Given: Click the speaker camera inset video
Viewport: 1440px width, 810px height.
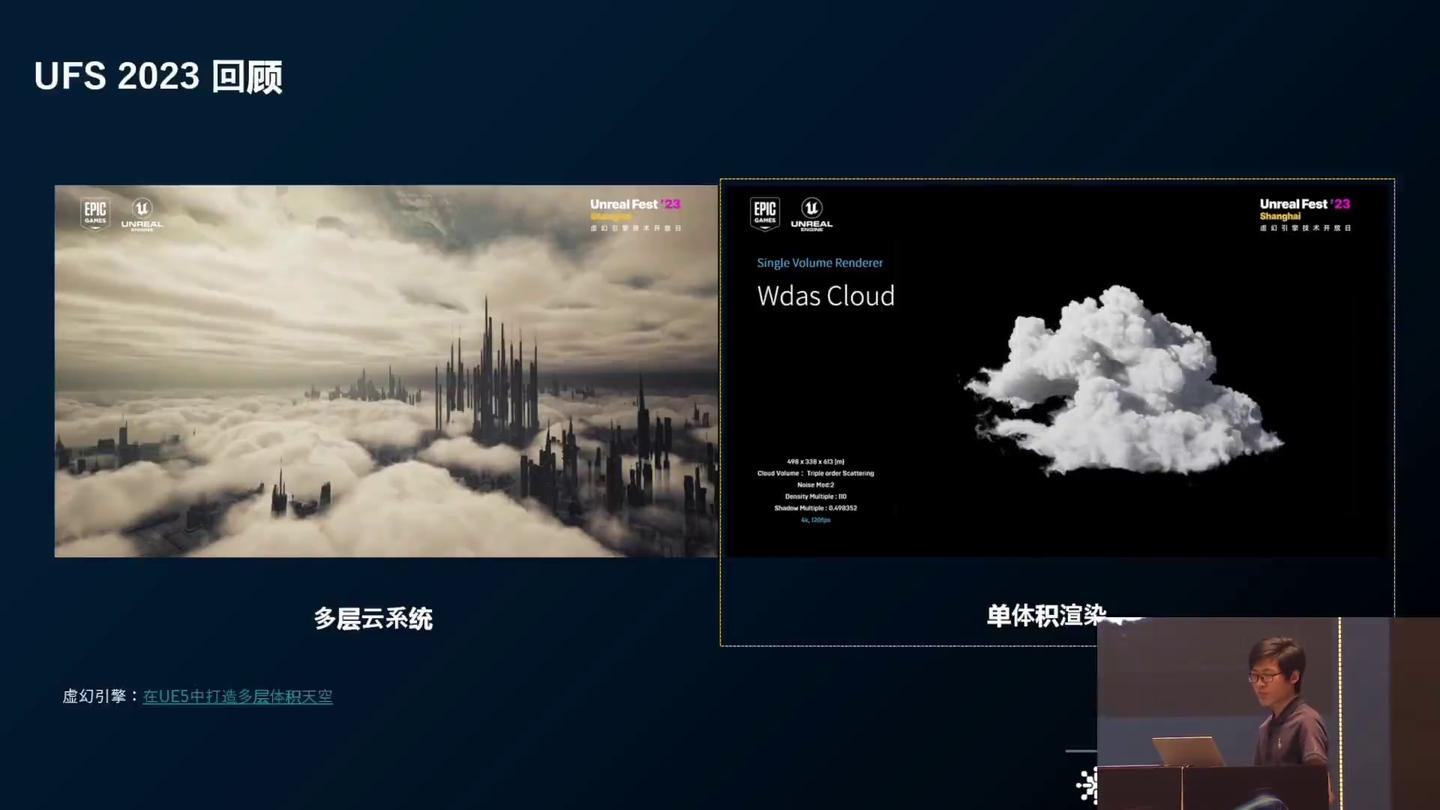Looking at the screenshot, I should point(1268,713).
